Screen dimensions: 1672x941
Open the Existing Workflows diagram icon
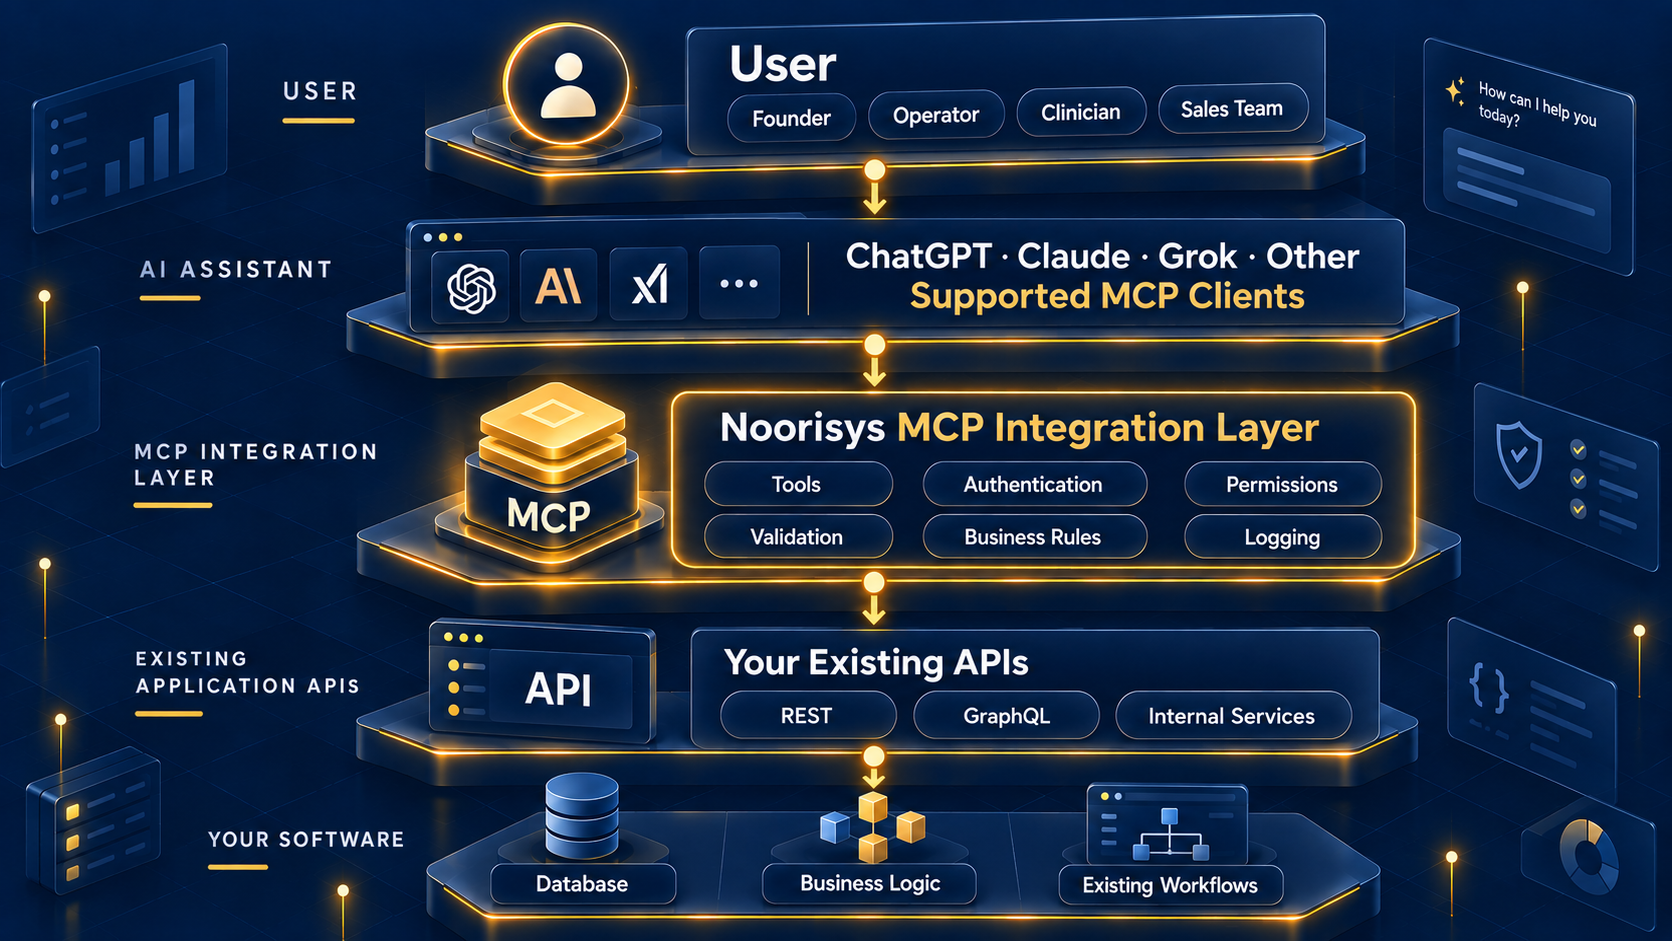point(1167,824)
